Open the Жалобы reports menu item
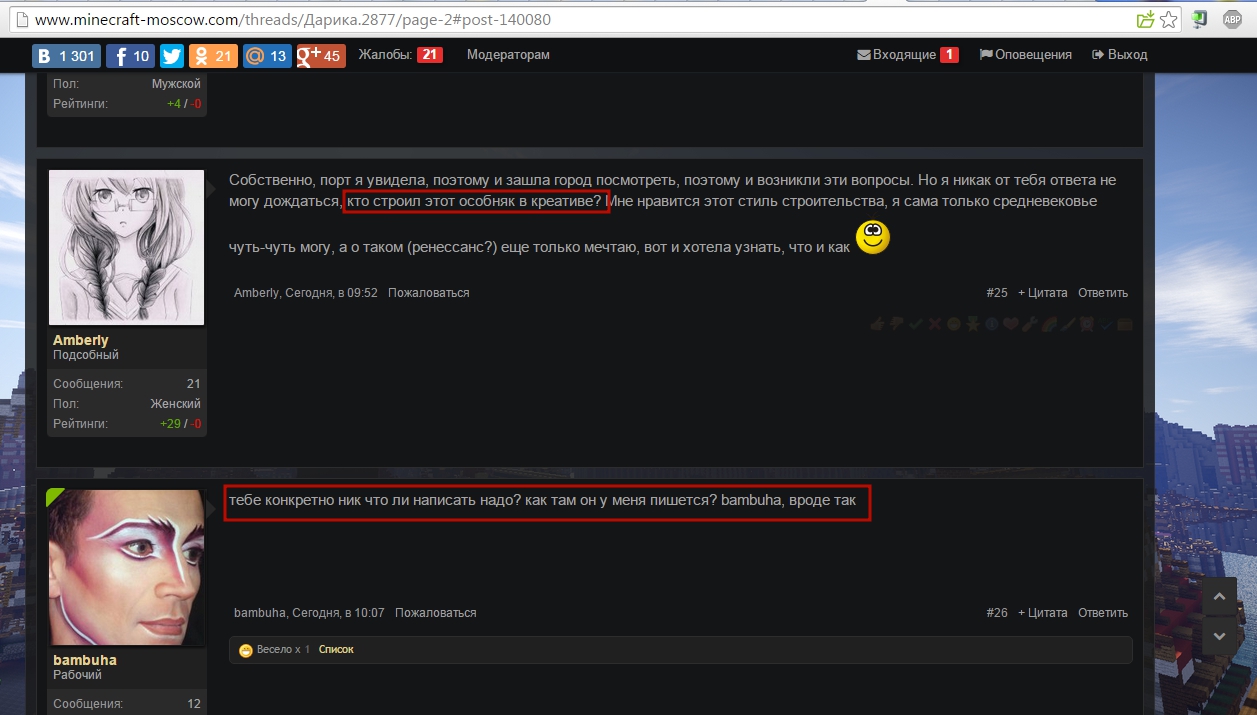Screen dimensions: 1257x715 click(399, 55)
